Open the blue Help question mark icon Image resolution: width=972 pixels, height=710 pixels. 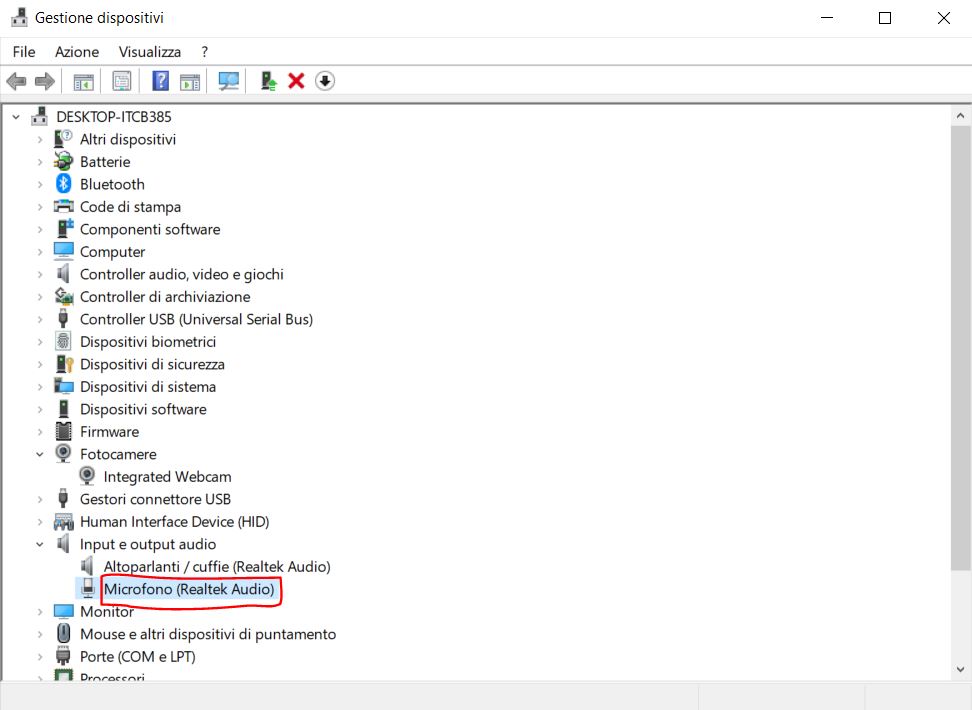point(161,81)
